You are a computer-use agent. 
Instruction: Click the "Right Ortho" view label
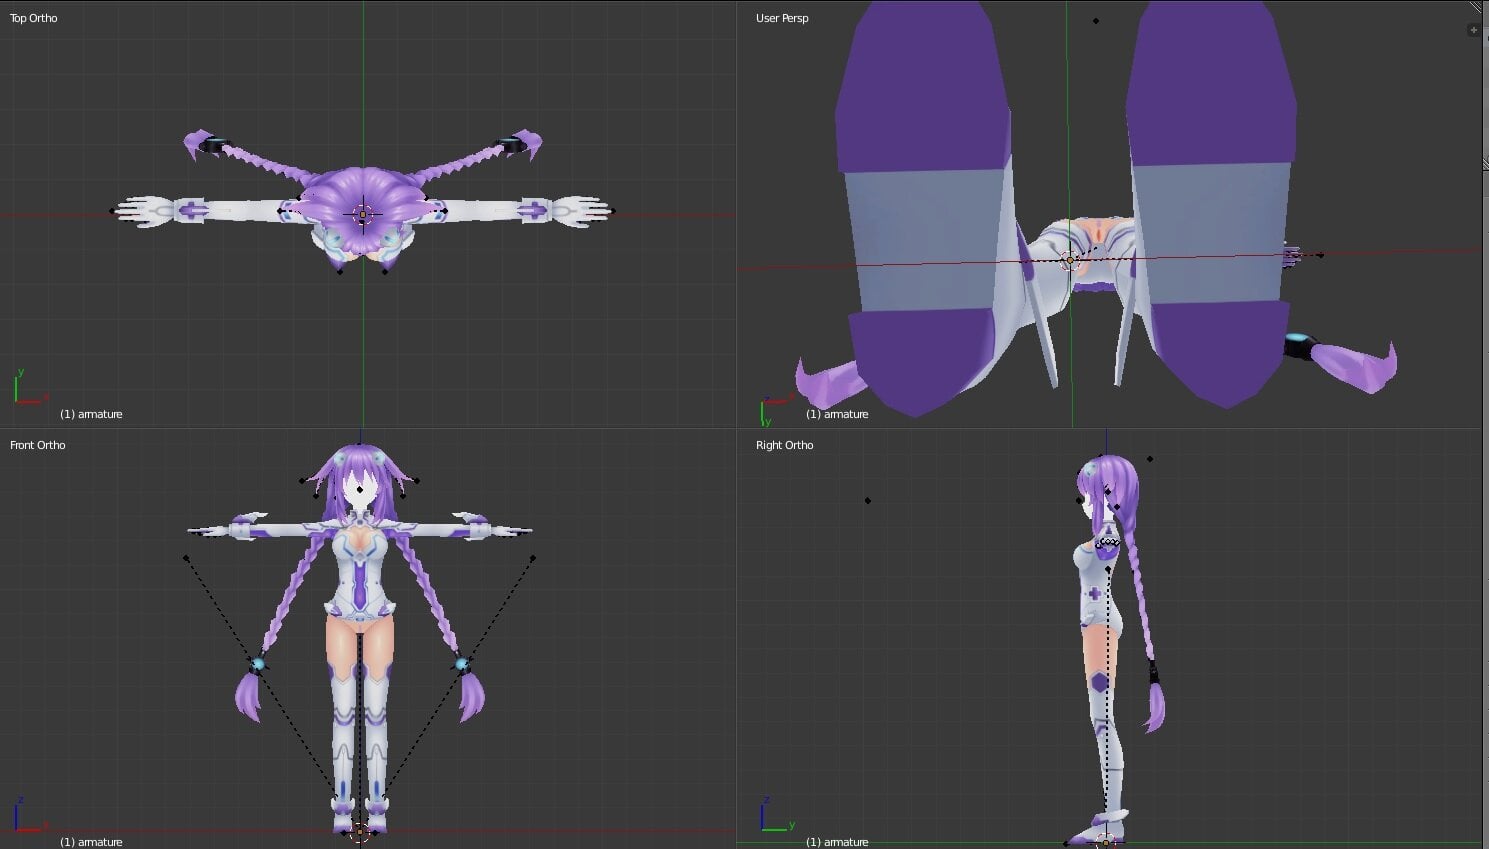[x=785, y=445]
